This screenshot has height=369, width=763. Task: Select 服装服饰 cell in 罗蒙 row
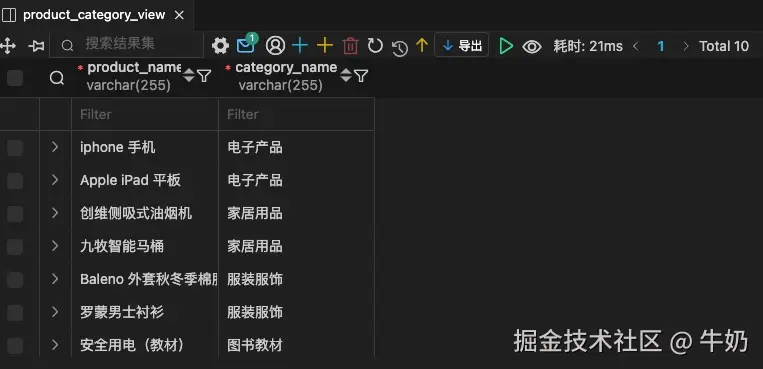tap(296, 313)
